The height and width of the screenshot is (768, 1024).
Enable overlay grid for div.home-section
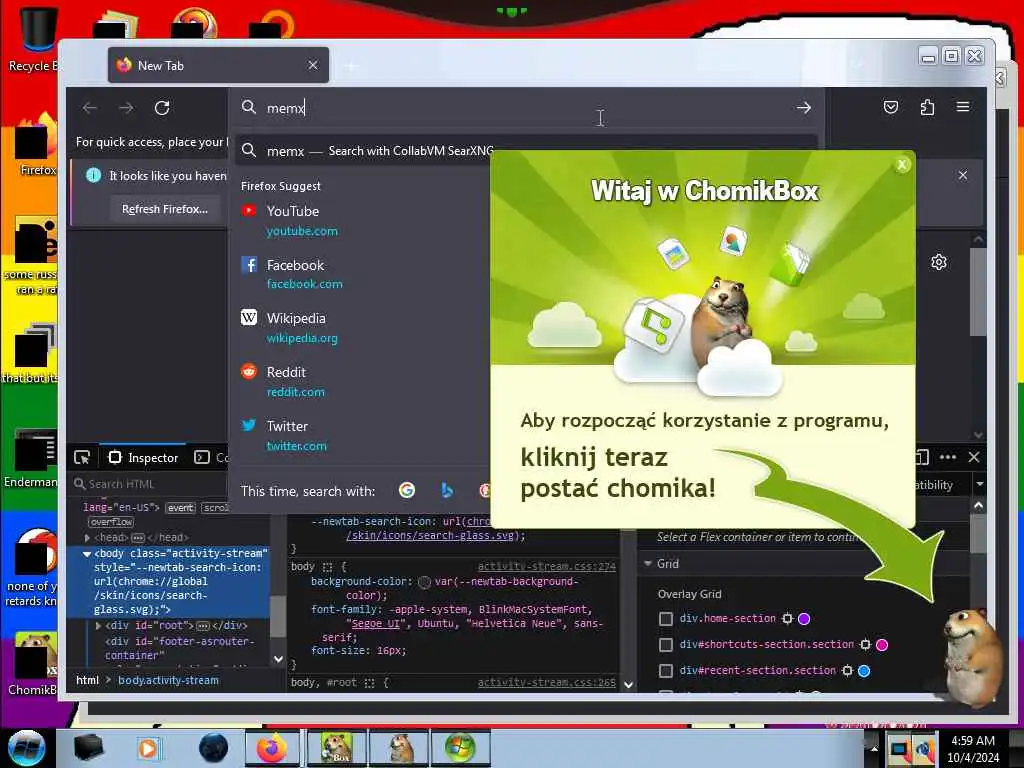tap(665, 618)
